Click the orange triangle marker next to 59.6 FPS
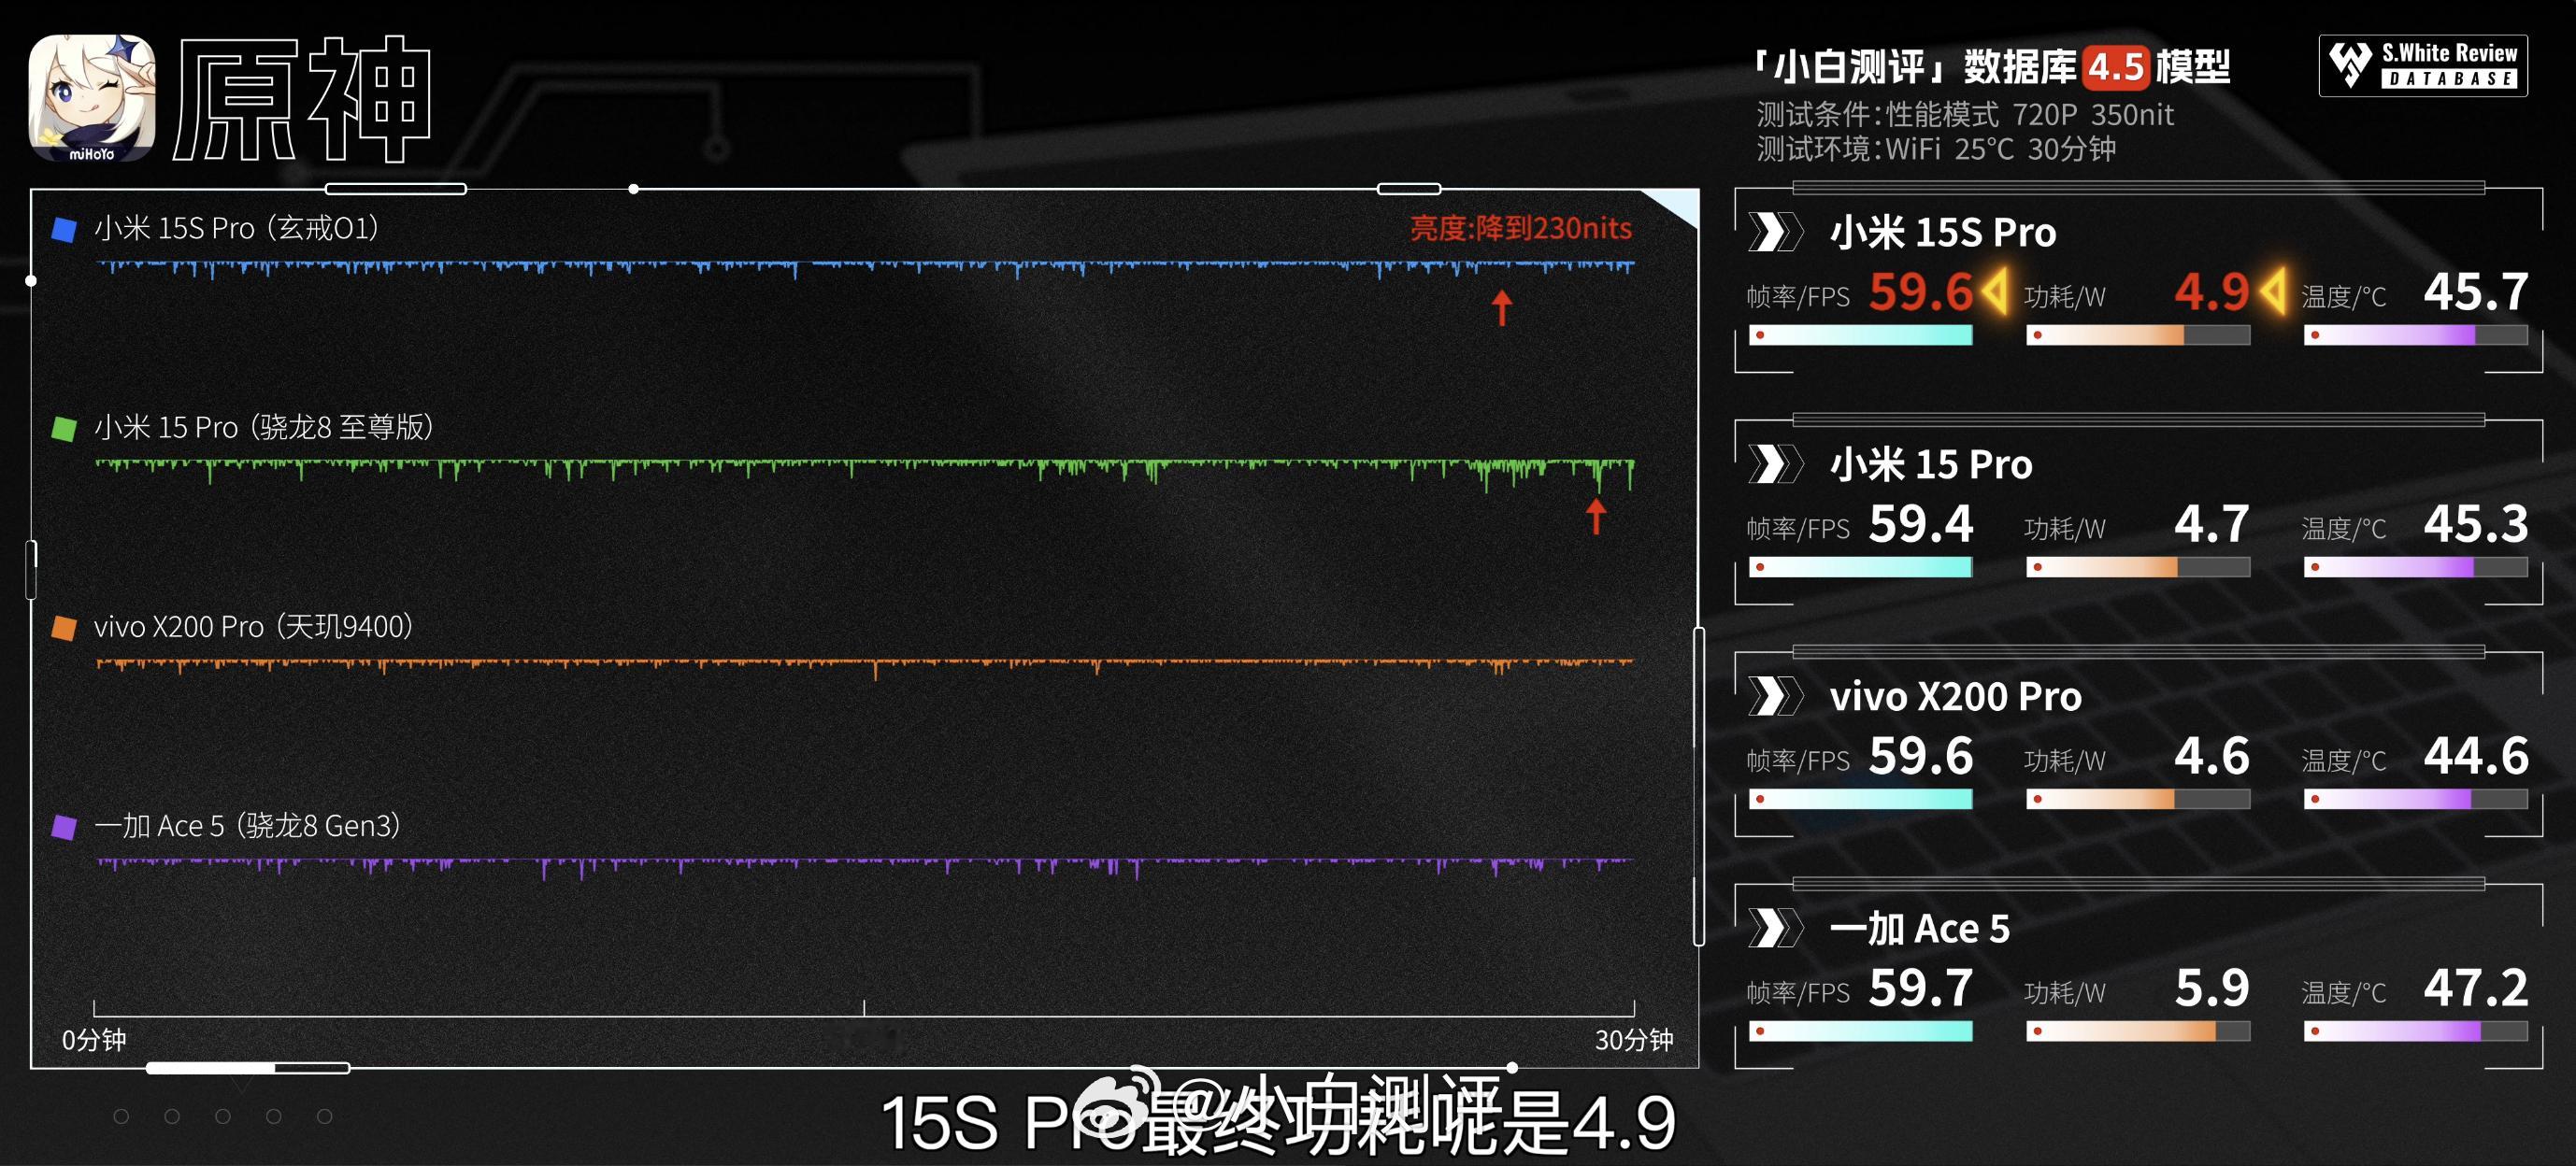 (1995, 291)
